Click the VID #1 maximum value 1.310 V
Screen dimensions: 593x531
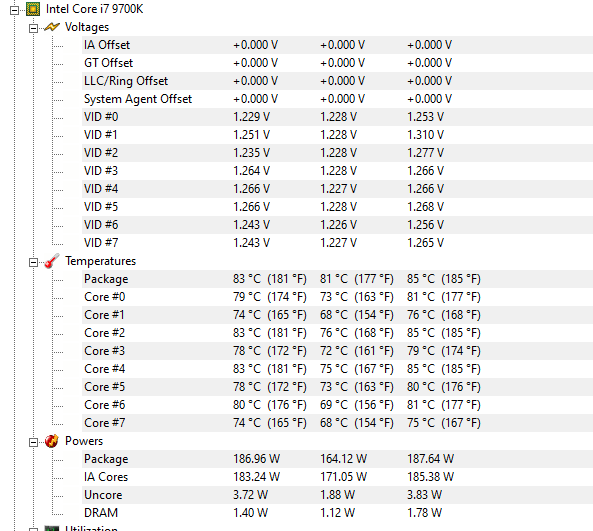[x=425, y=135]
